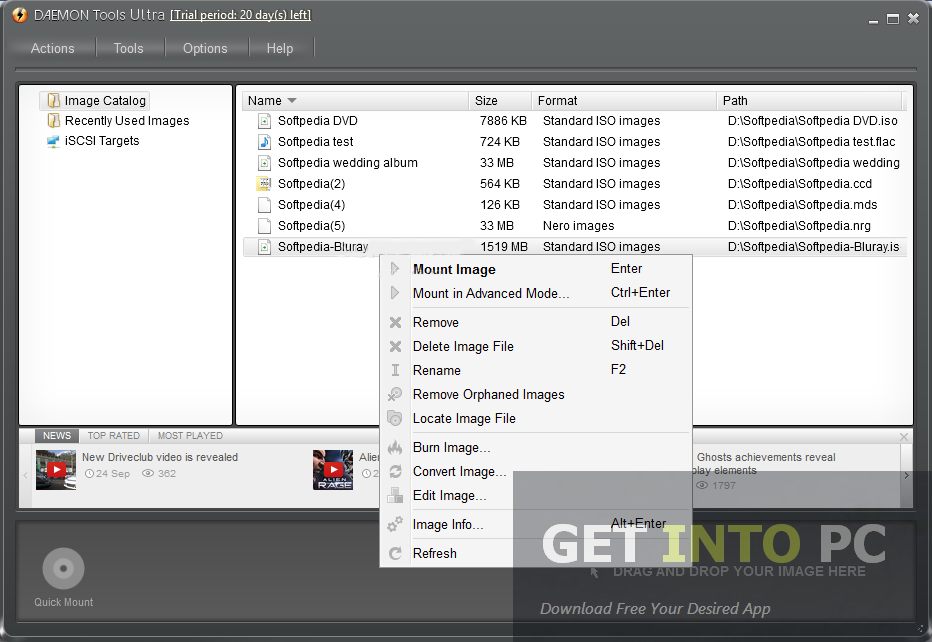Click the Softpedia(5) blank file icon

point(265,226)
